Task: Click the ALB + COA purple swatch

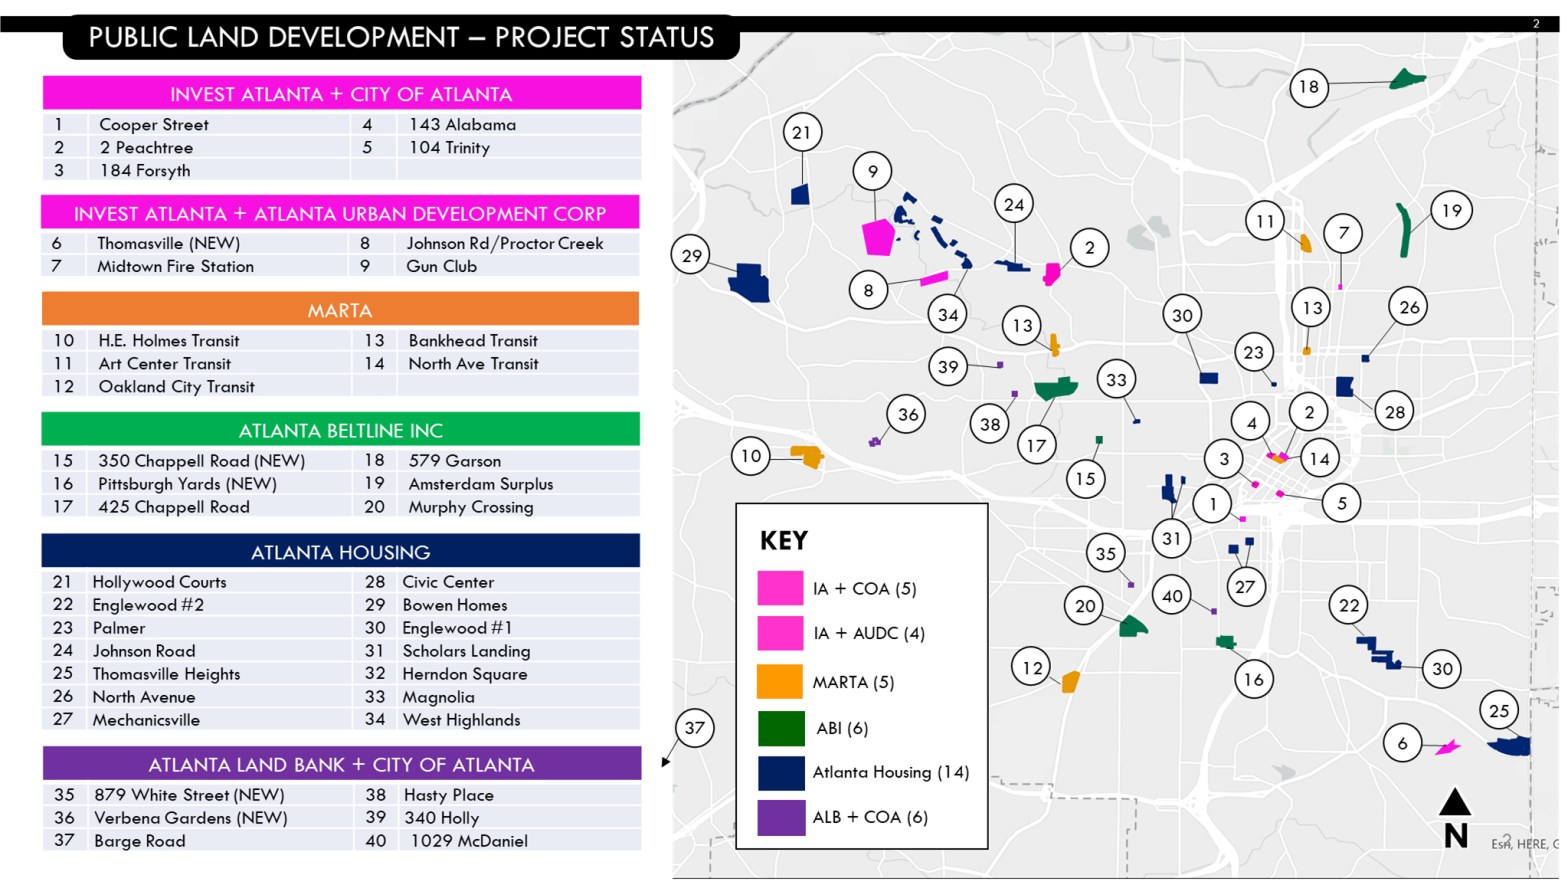Action: (x=780, y=817)
